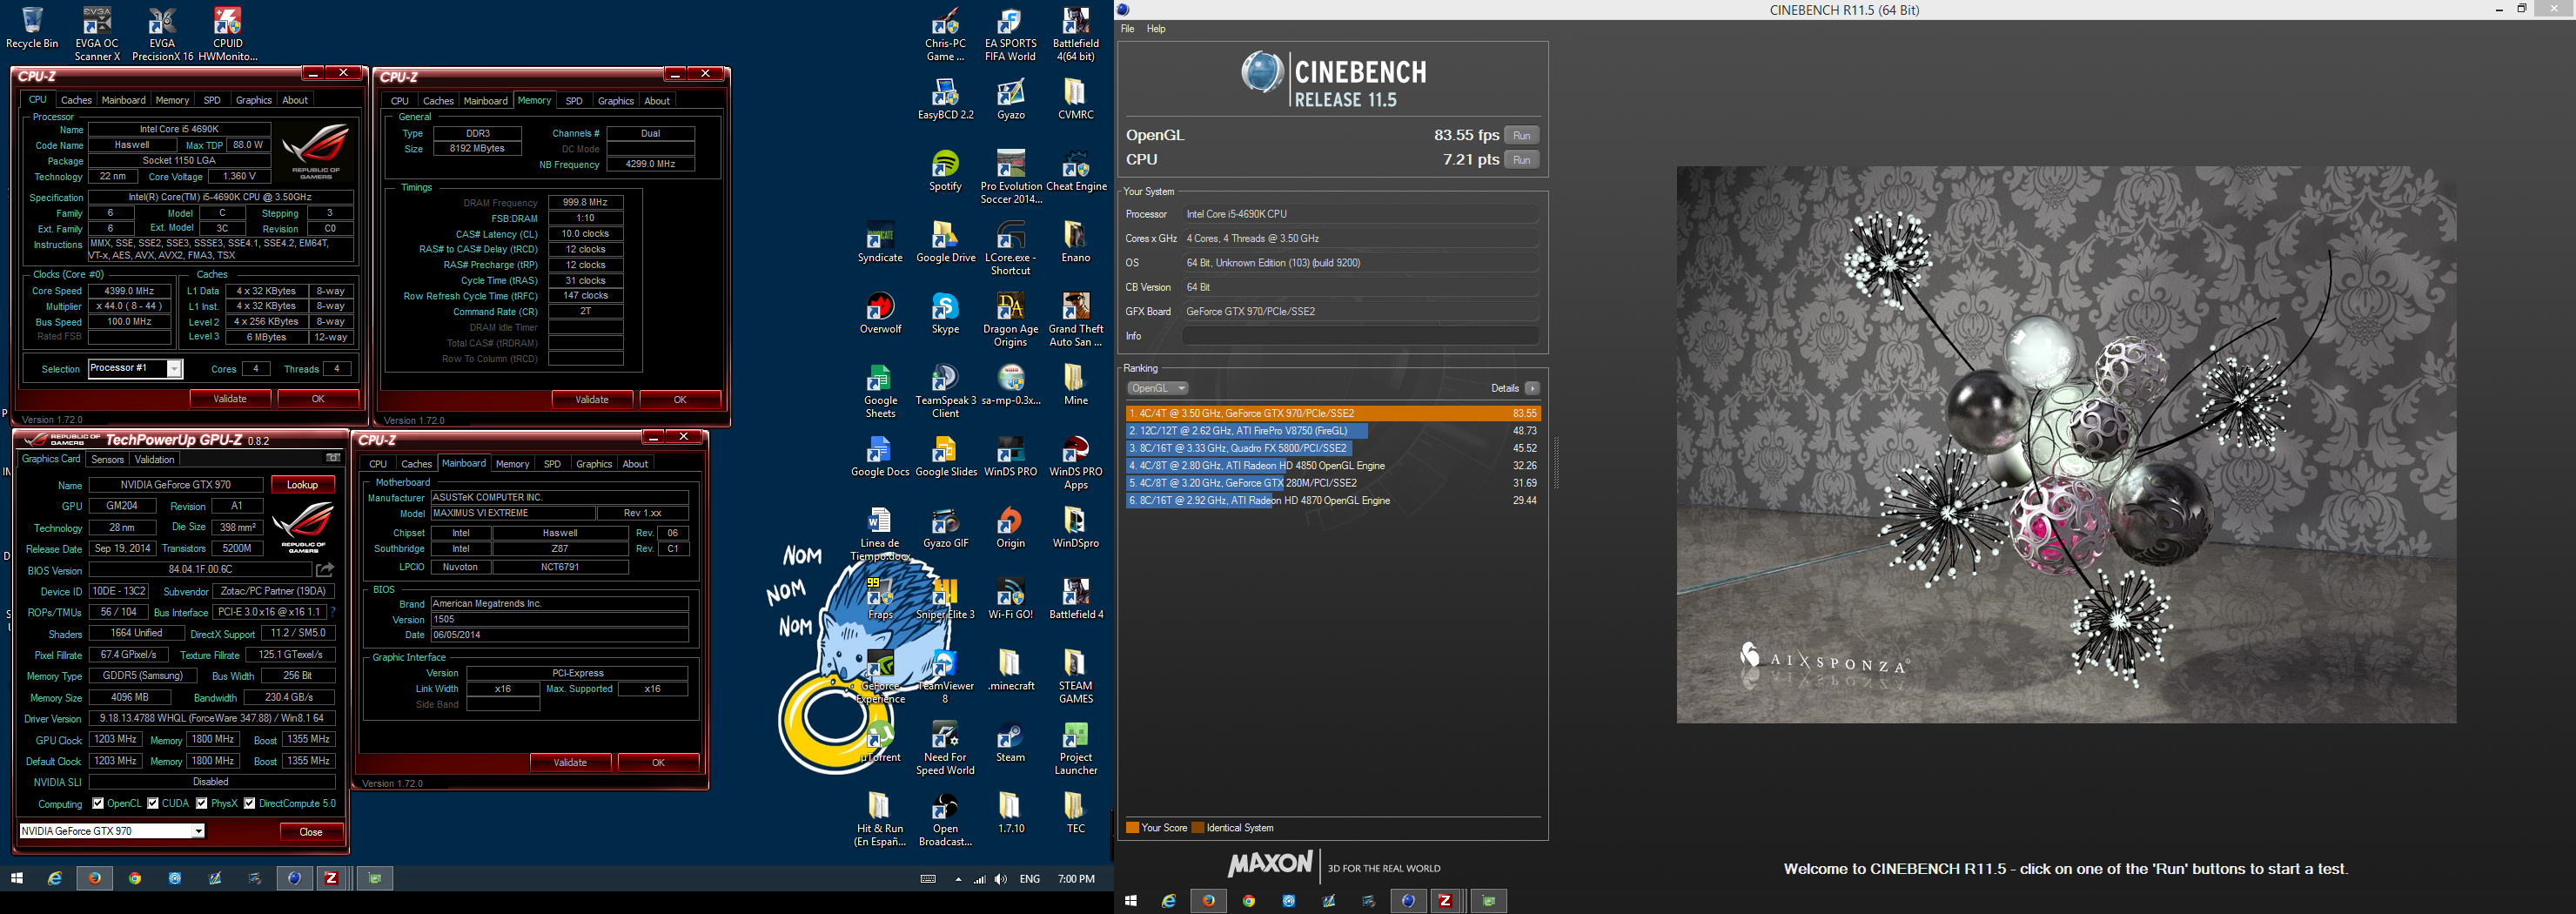Toggle the OpenCL checkbox in GPU-Z
The width and height of the screenshot is (2576, 914).
click(x=98, y=803)
